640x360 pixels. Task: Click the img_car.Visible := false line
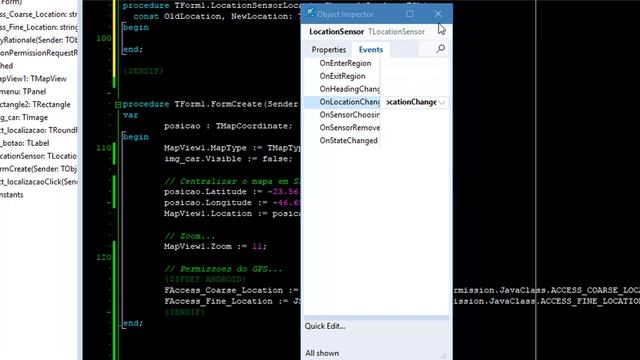click(228, 159)
